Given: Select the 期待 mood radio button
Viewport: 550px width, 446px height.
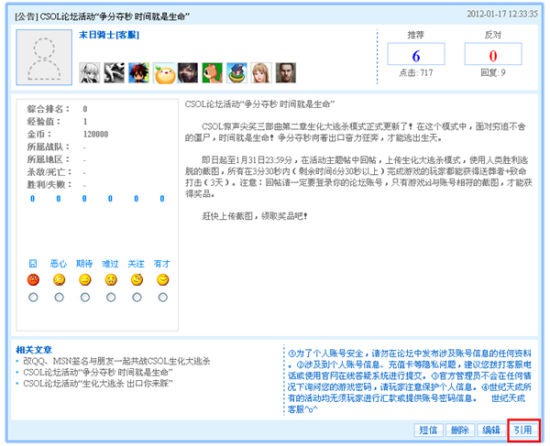Looking at the screenshot, I should tap(85, 297).
